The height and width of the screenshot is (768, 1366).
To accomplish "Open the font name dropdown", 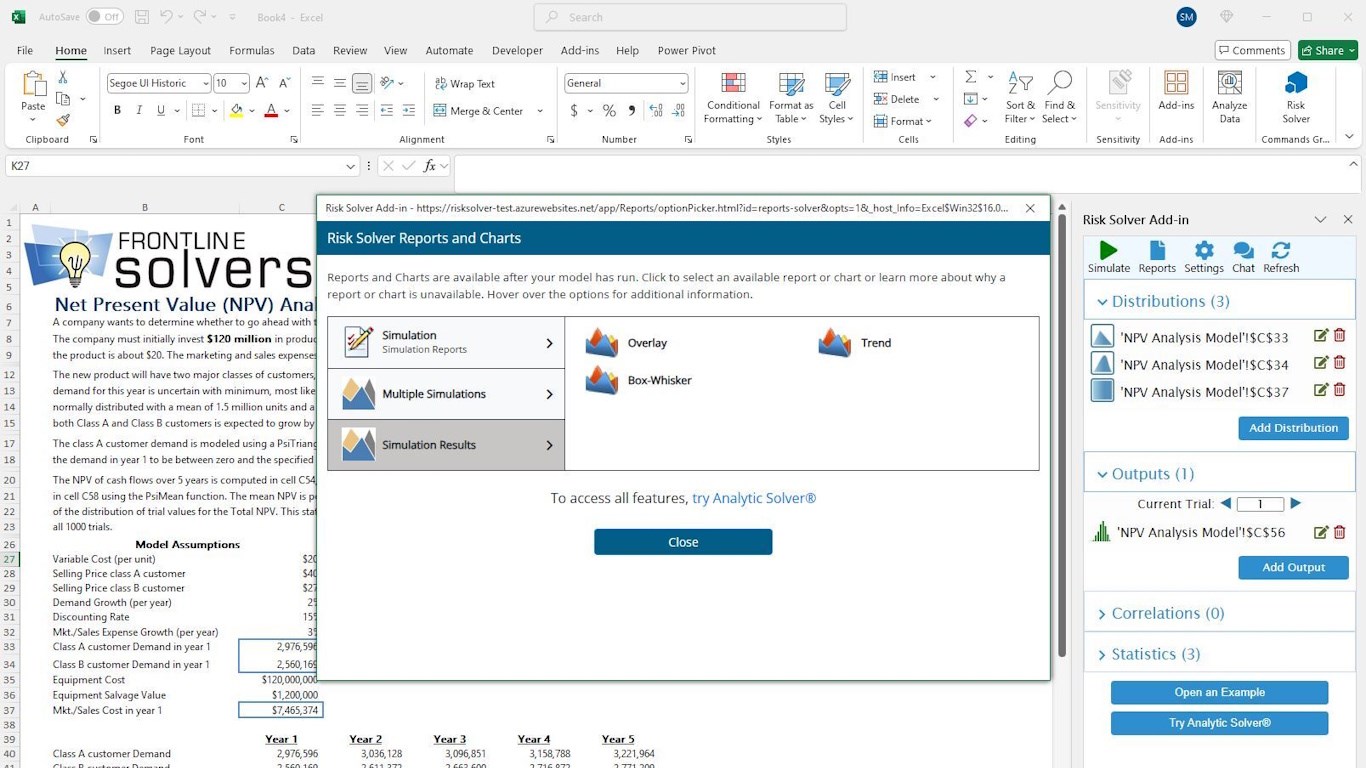I will click(206, 84).
